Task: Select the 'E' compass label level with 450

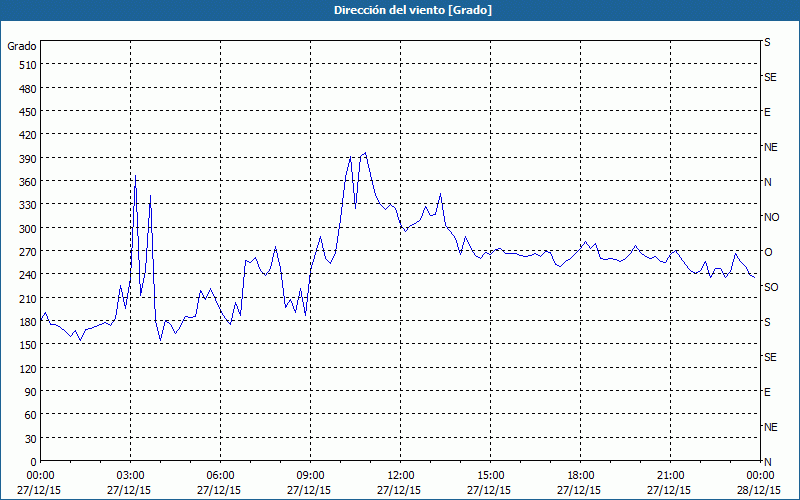Action: [767, 112]
